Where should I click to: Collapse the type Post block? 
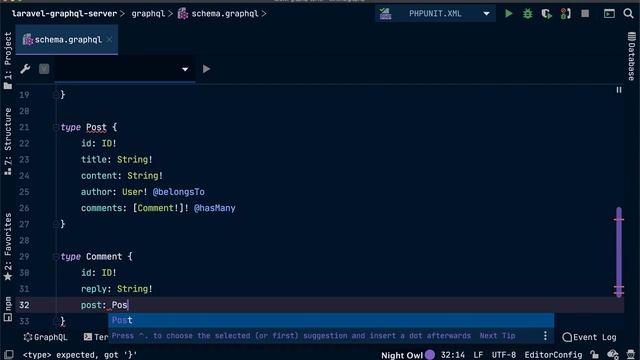point(56,127)
